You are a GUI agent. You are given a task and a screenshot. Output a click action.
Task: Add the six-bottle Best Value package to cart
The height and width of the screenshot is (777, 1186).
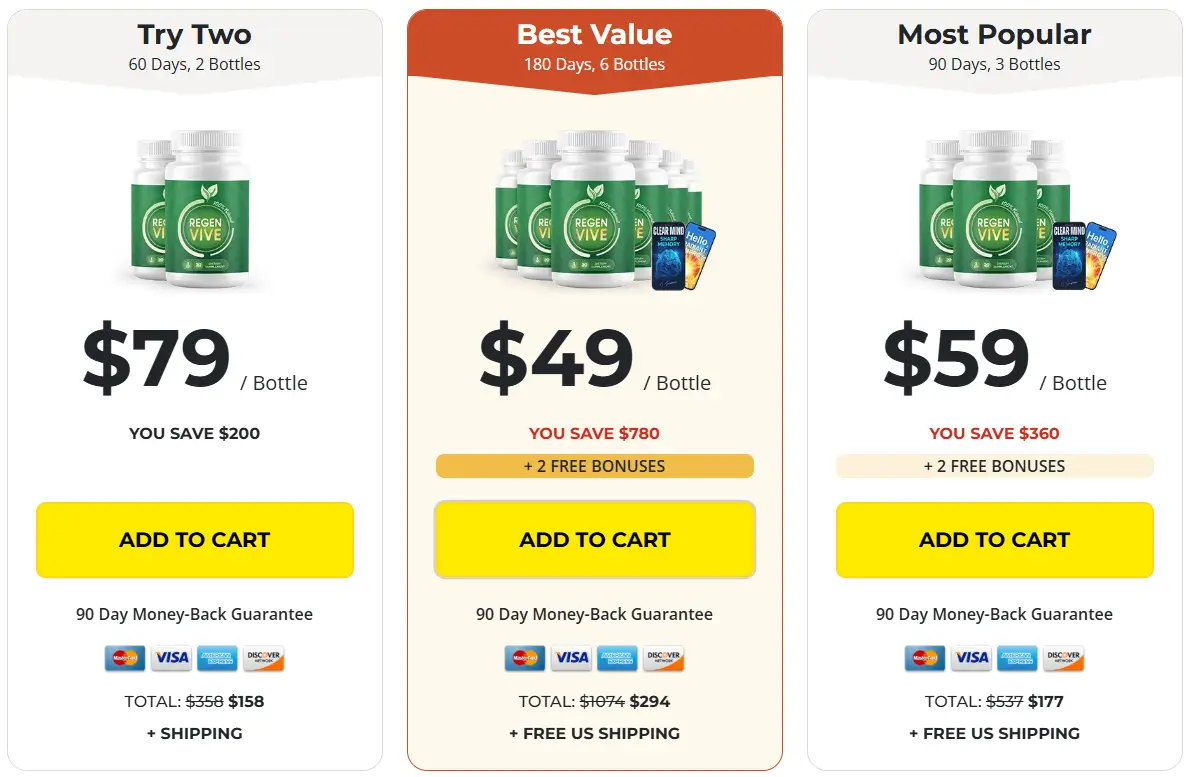click(595, 540)
